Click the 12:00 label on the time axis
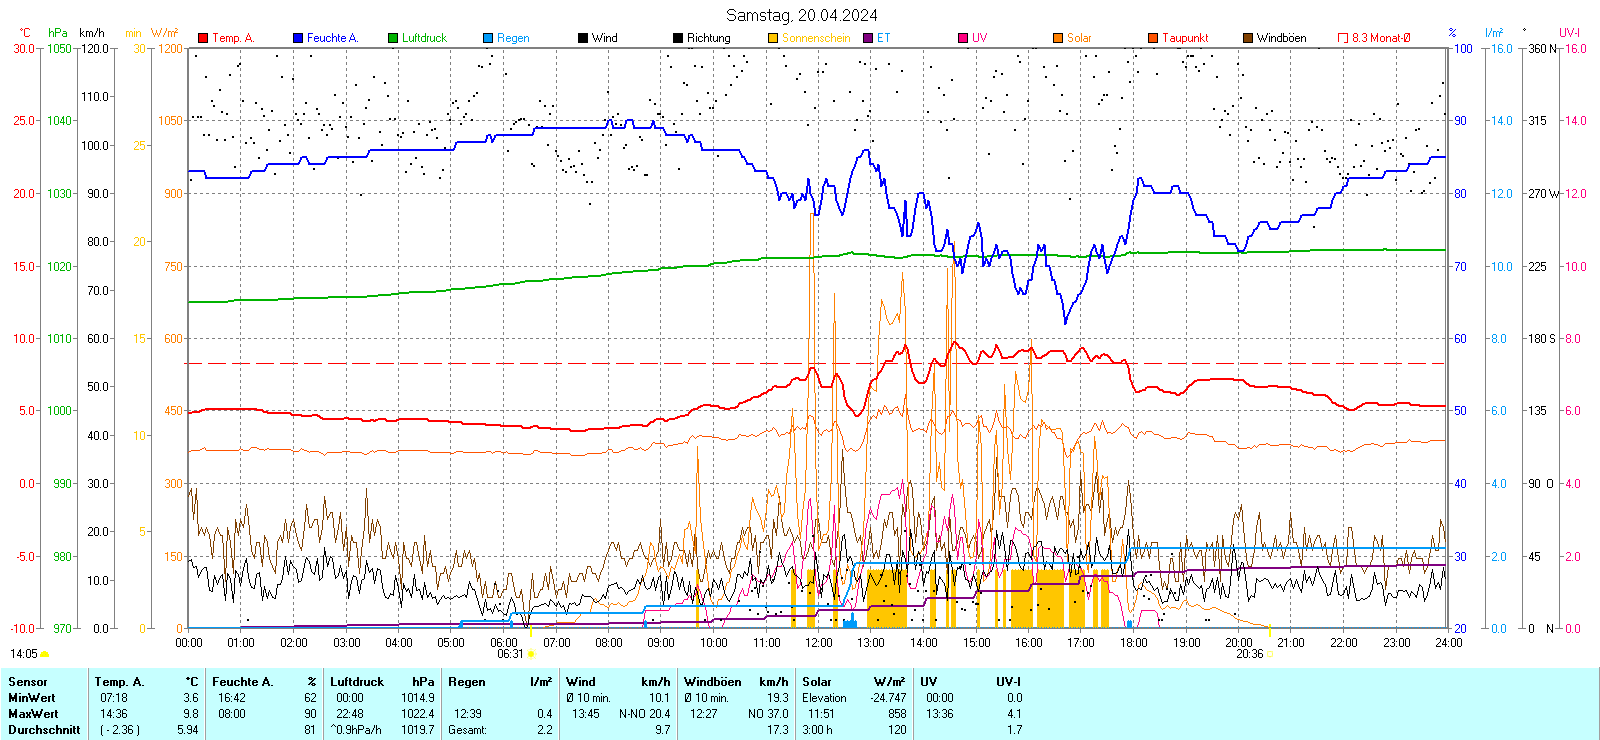This screenshot has width=1600, height=740. [818, 643]
